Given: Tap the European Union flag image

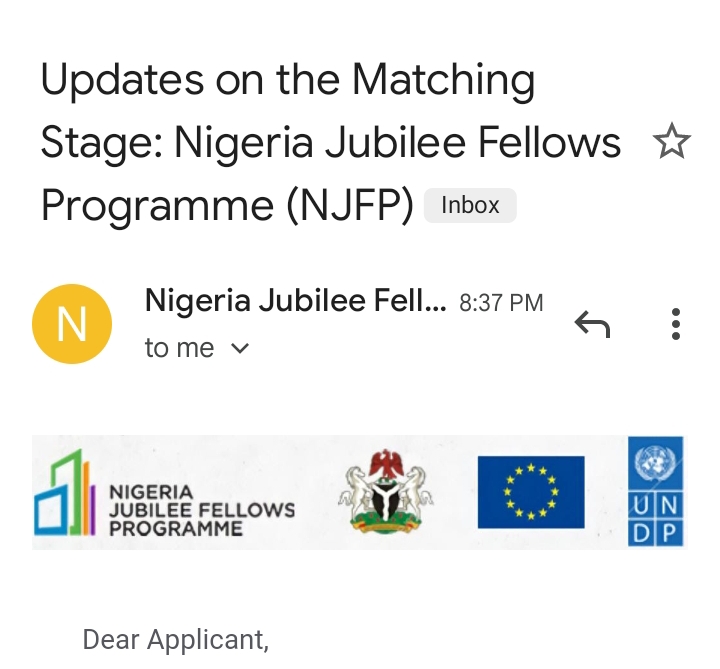Looking at the screenshot, I should [530, 491].
